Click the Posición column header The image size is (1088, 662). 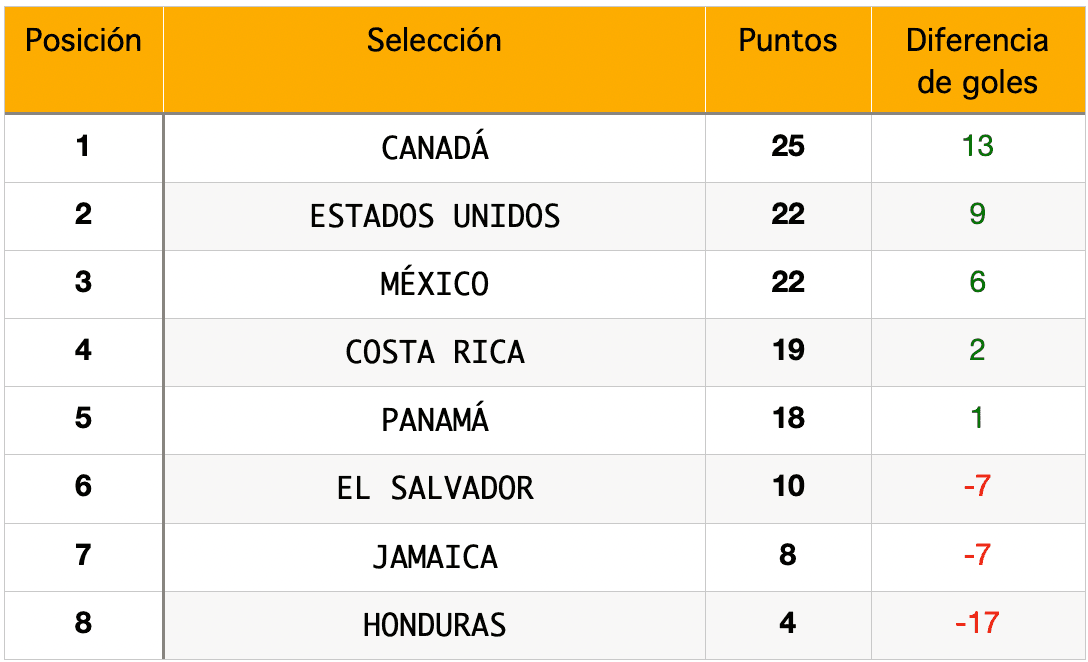click(x=83, y=41)
